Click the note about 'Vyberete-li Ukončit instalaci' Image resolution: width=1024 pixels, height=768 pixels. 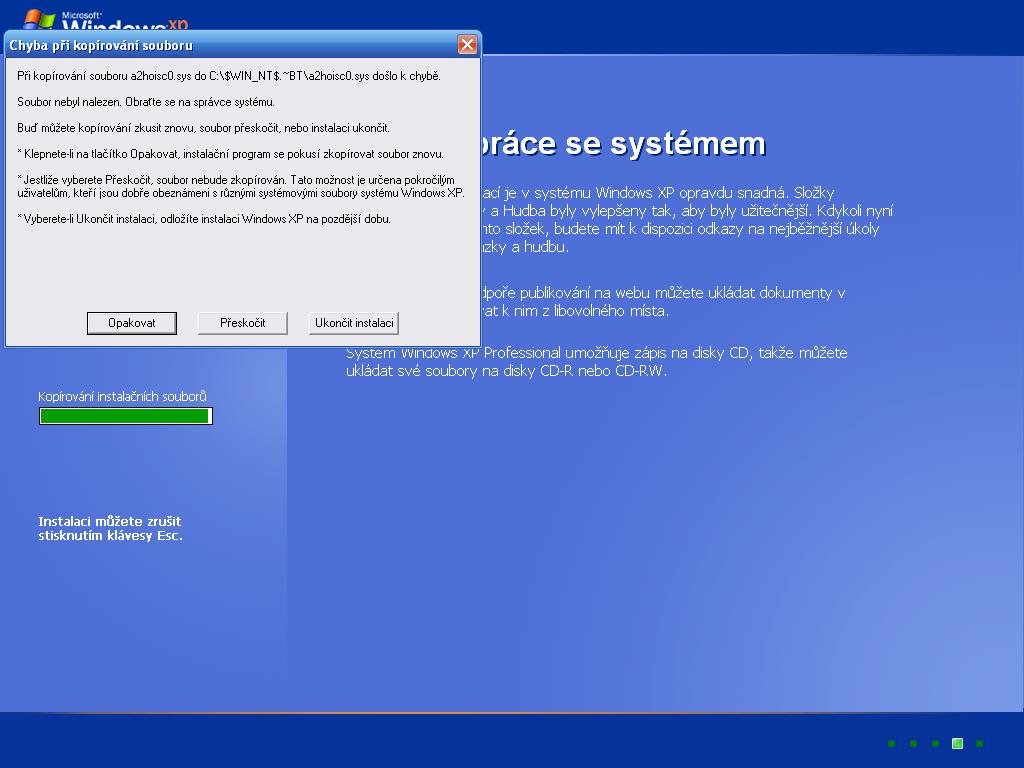click(204, 219)
